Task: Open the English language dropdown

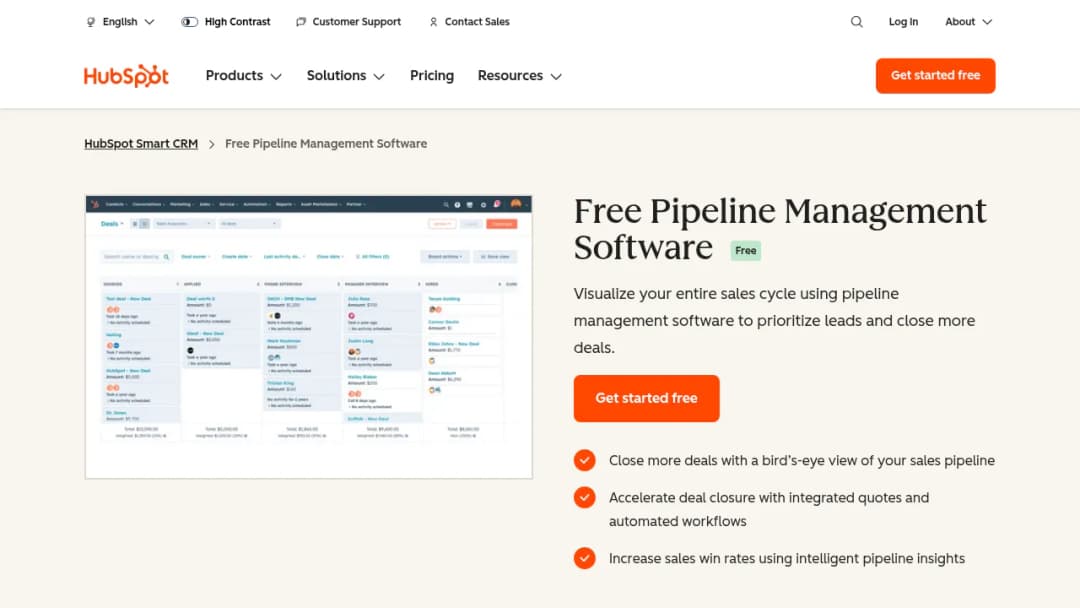Action: tap(121, 22)
